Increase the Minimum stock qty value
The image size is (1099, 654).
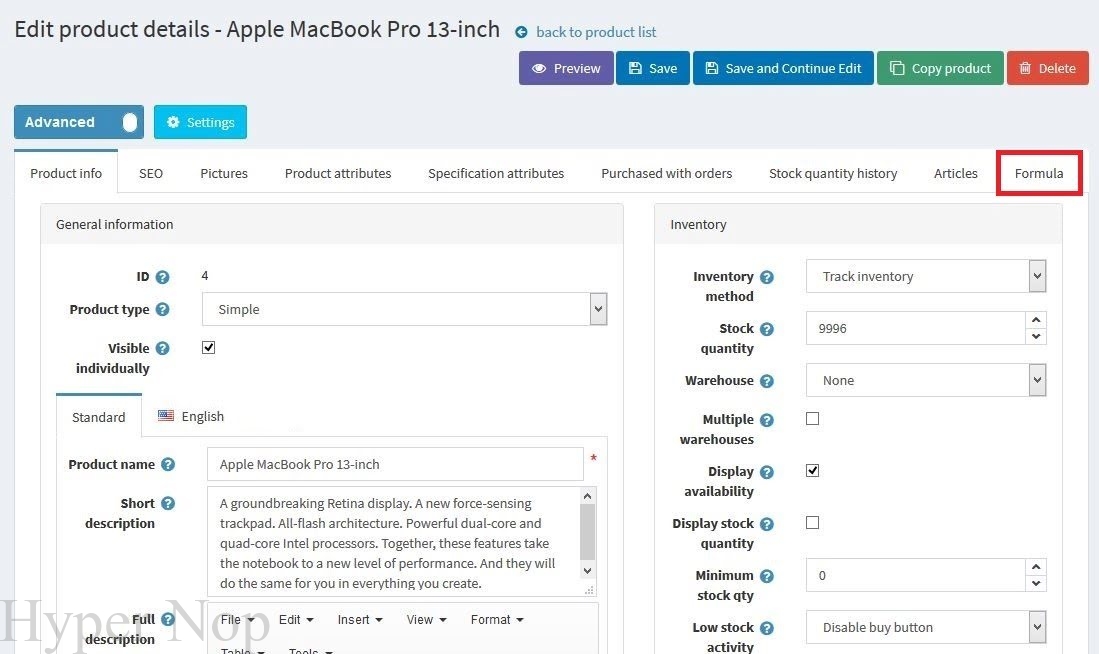(1036, 567)
